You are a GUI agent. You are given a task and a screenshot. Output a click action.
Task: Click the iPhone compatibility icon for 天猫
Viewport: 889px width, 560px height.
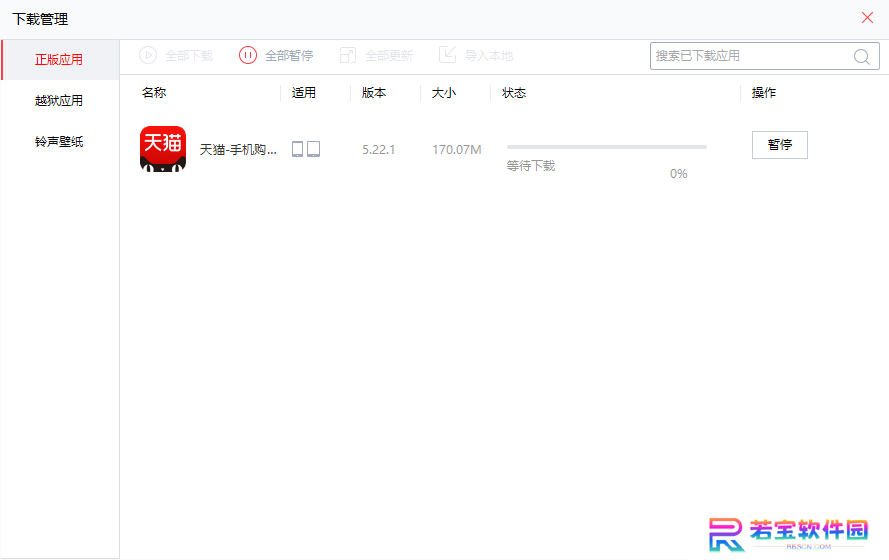click(x=297, y=149)
